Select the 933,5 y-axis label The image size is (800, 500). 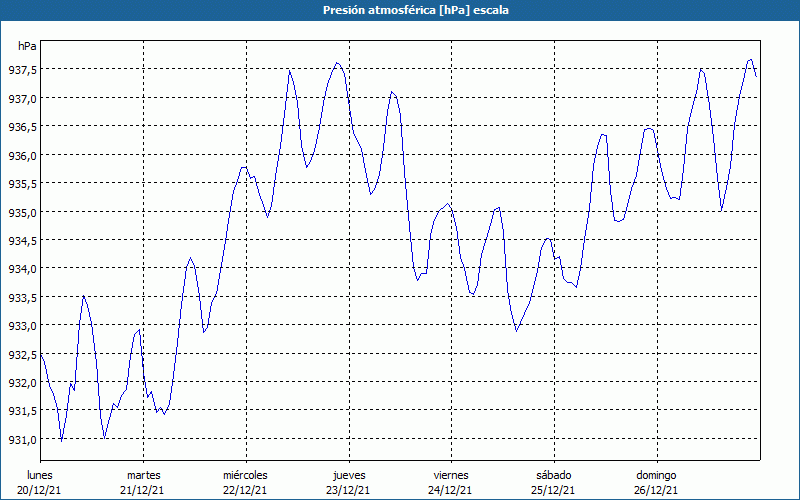pos(23,297)
